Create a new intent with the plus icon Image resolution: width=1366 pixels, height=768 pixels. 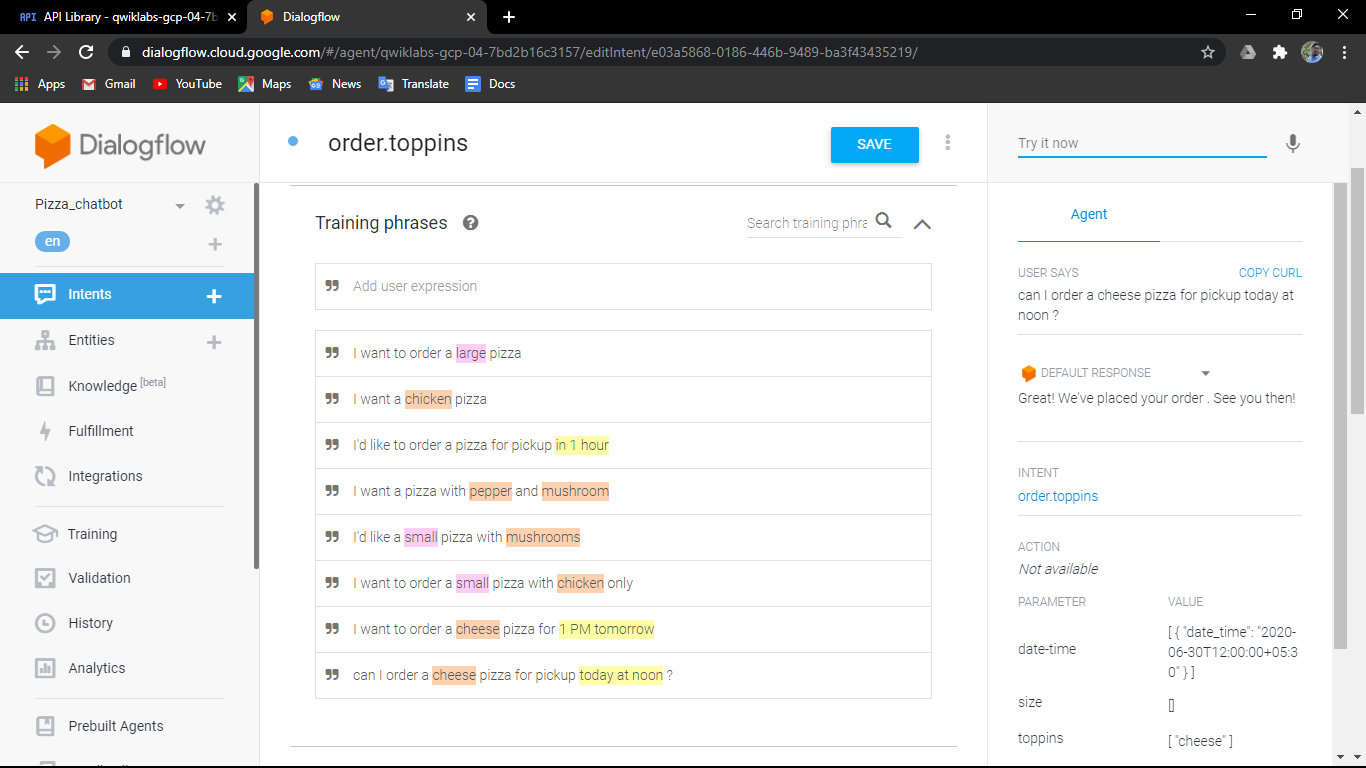pos(213,296)
